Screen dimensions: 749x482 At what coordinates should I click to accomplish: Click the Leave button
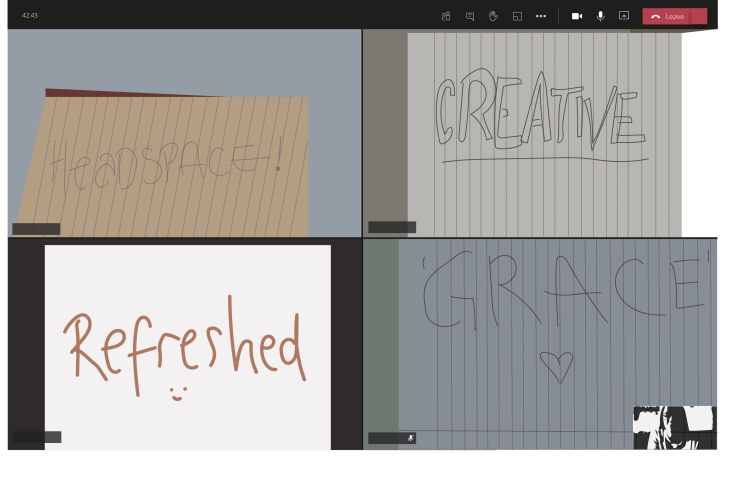668,16
